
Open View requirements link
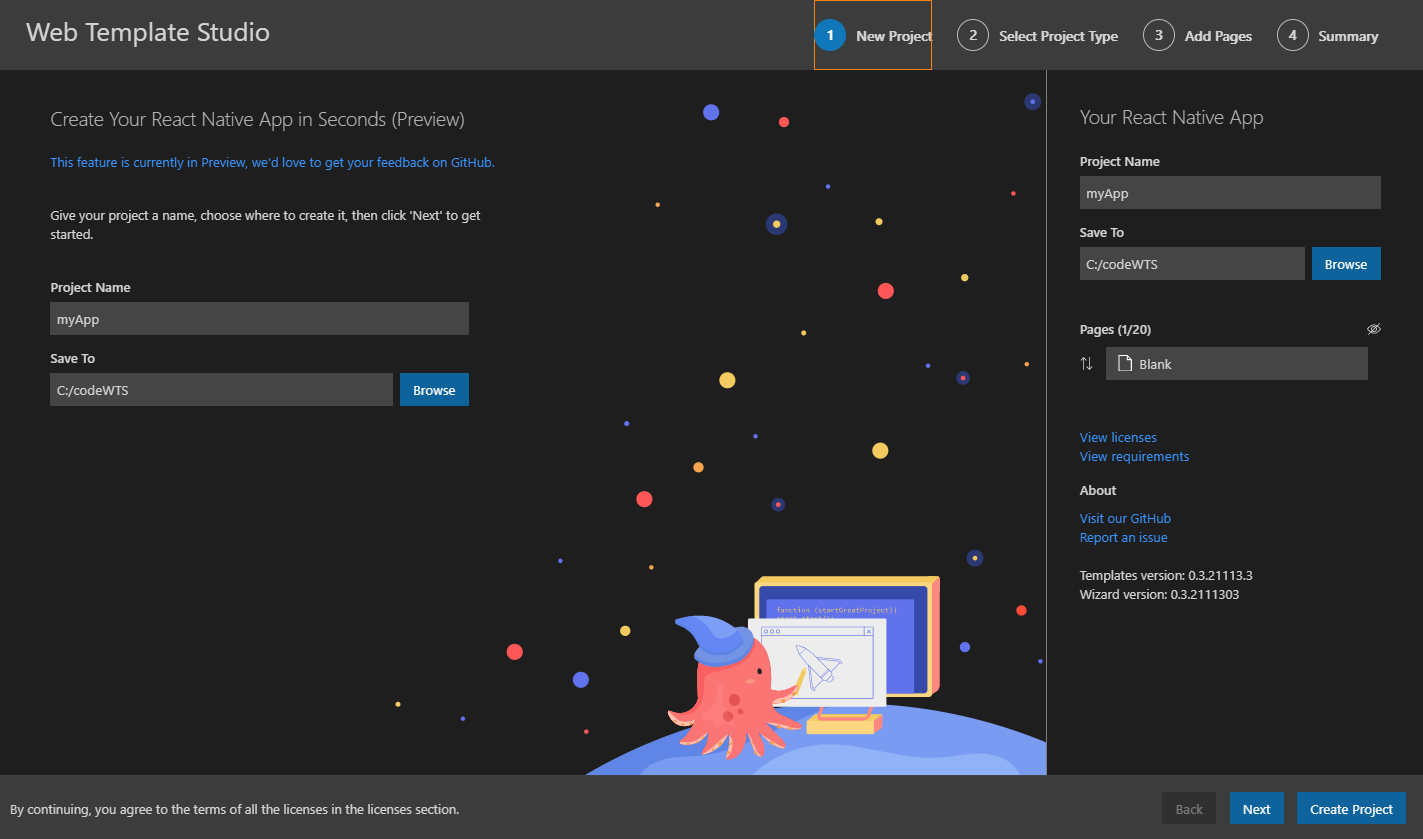[1134, 456]
